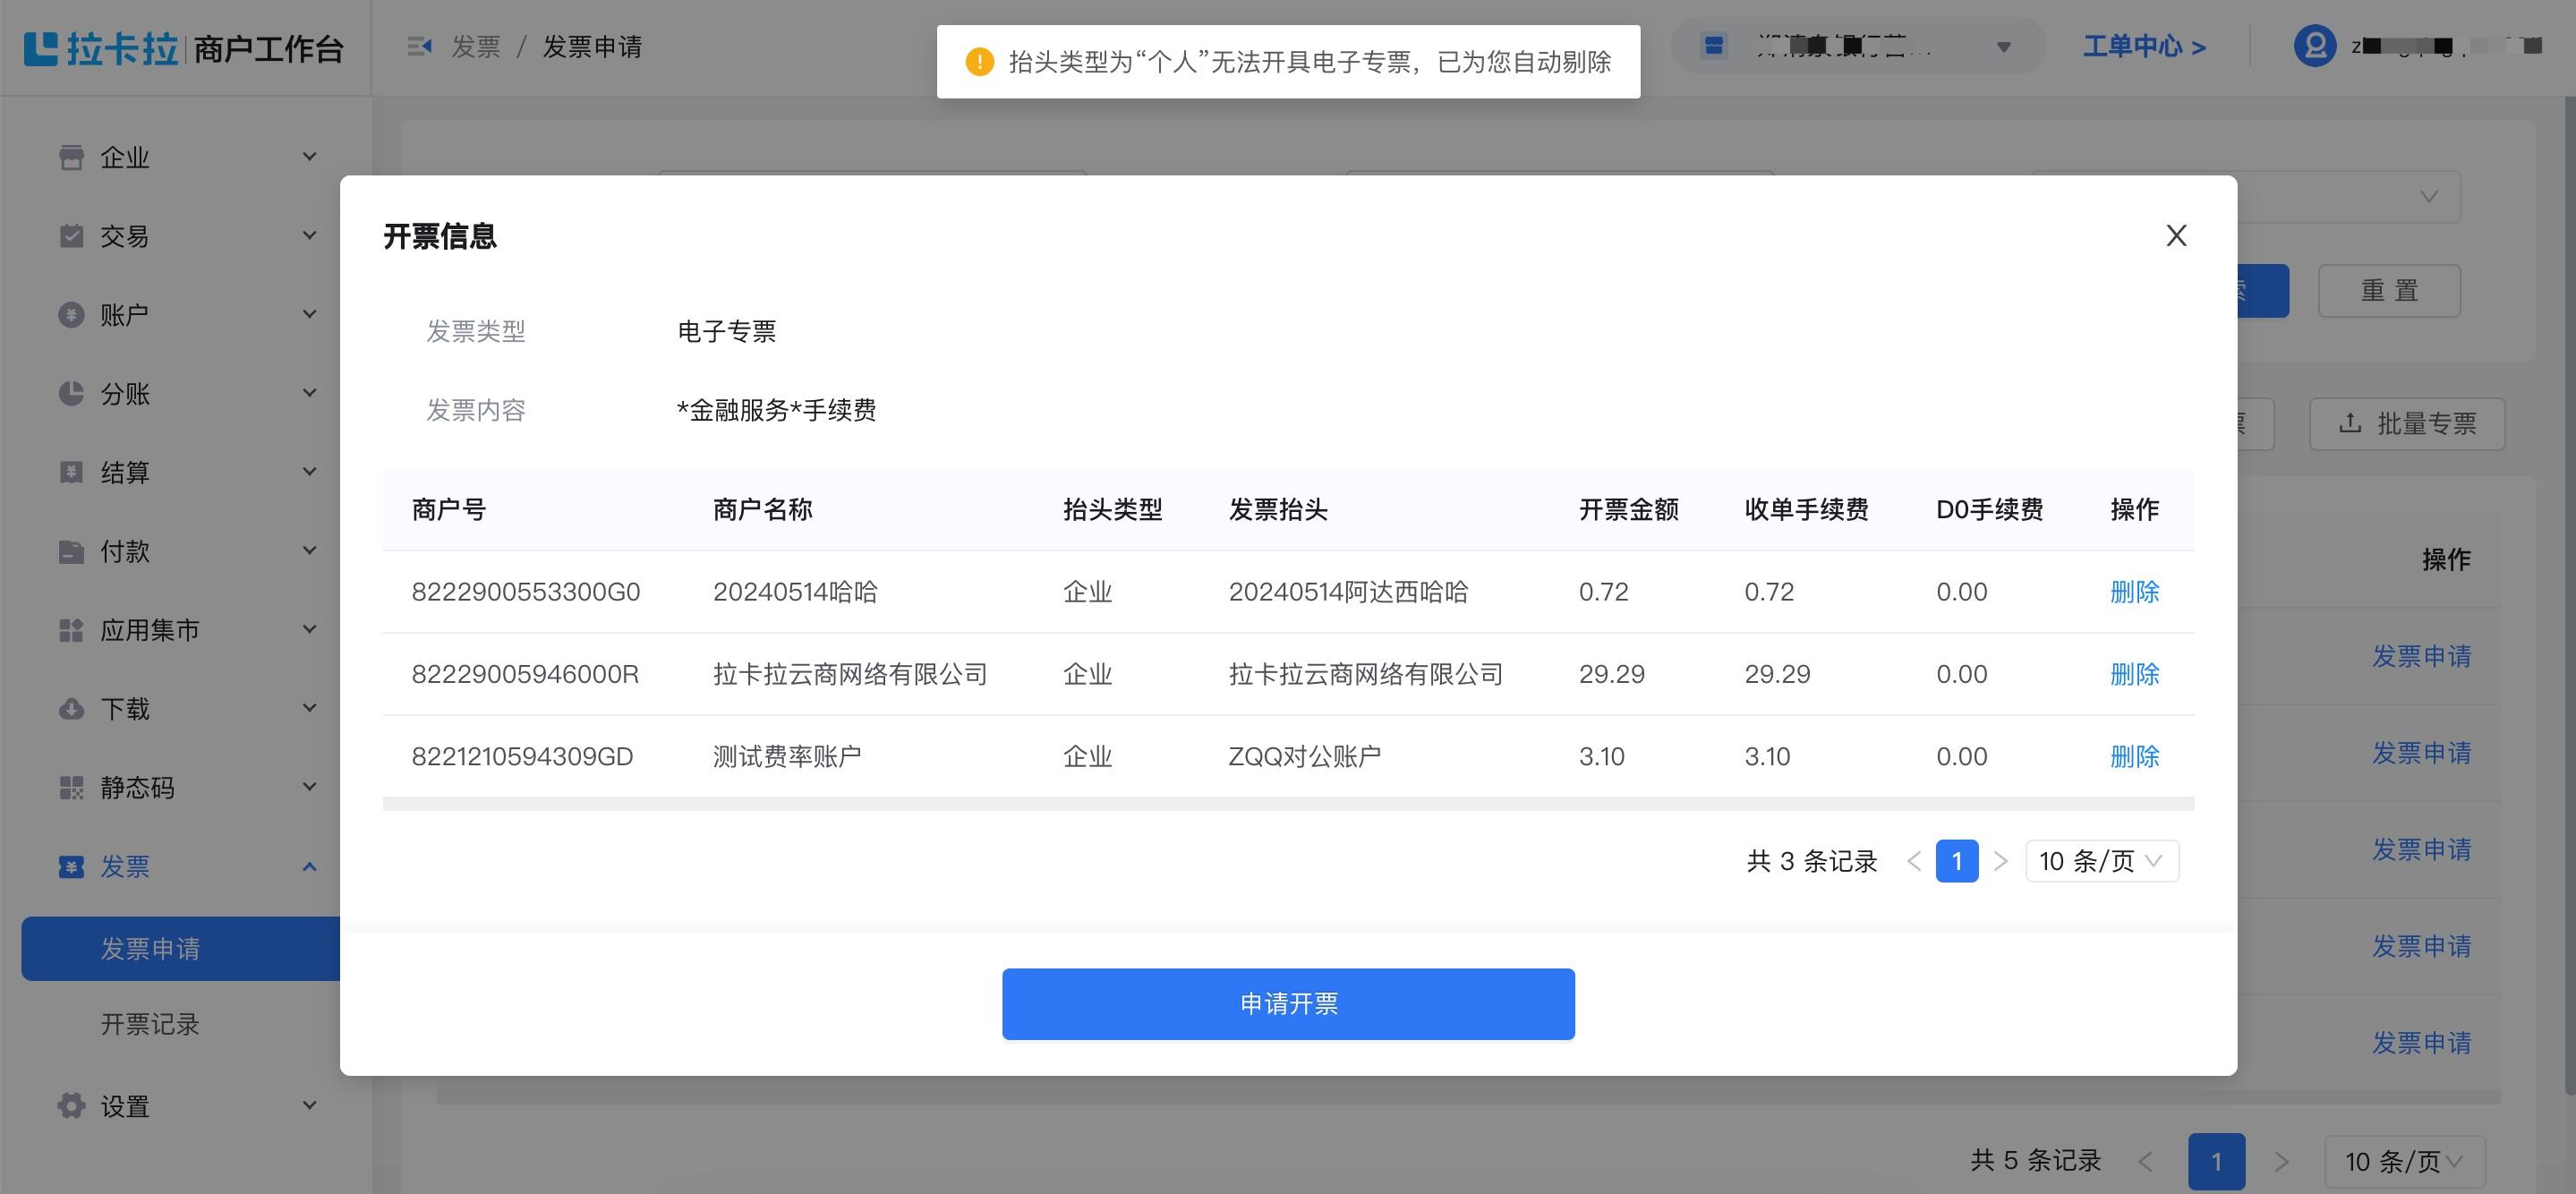Close the 开票信息 dialog
The height and width of the screenshot is (1194, 2576).
click(x=2177, y=236)
